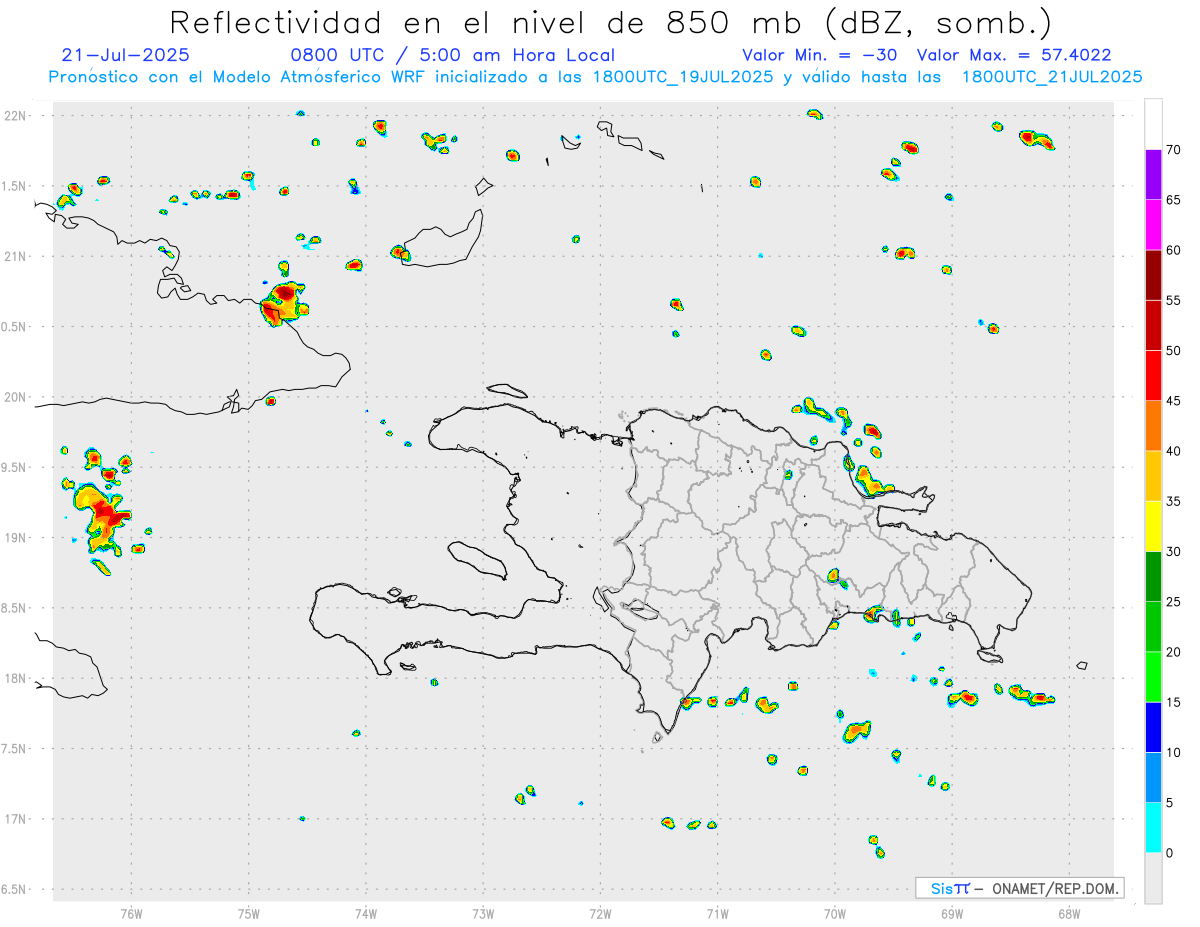Pick the dark maroon 55-60 dBZ colorbar segment
The height and width of the screenshot is (927, 1200).
[x=1153, y=275]
